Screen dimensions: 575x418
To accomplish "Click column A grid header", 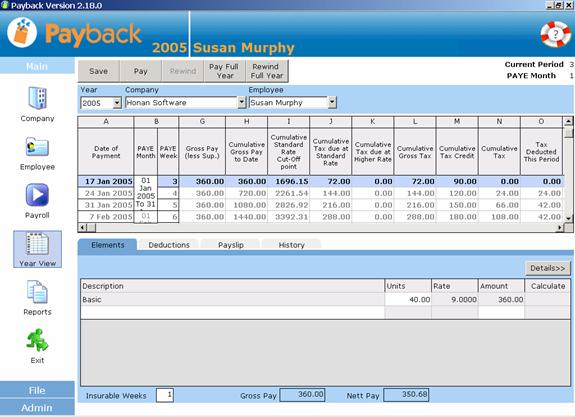I will [x=106, y=121].
